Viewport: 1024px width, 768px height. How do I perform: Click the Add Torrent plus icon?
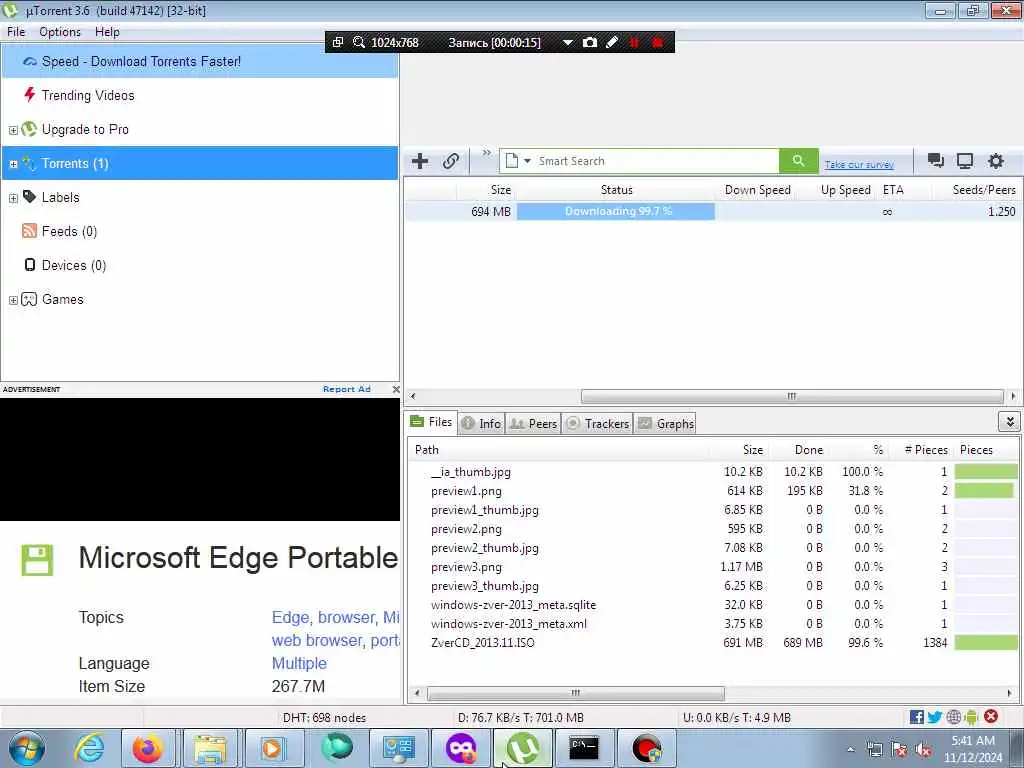pos(420,161)
